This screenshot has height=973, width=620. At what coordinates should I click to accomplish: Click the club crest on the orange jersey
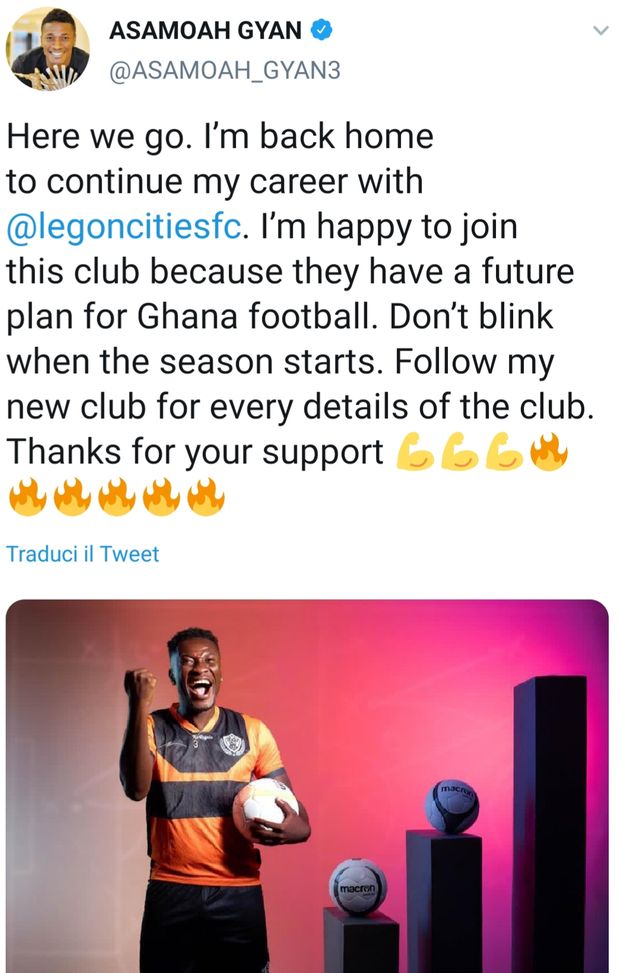(232, 744)
